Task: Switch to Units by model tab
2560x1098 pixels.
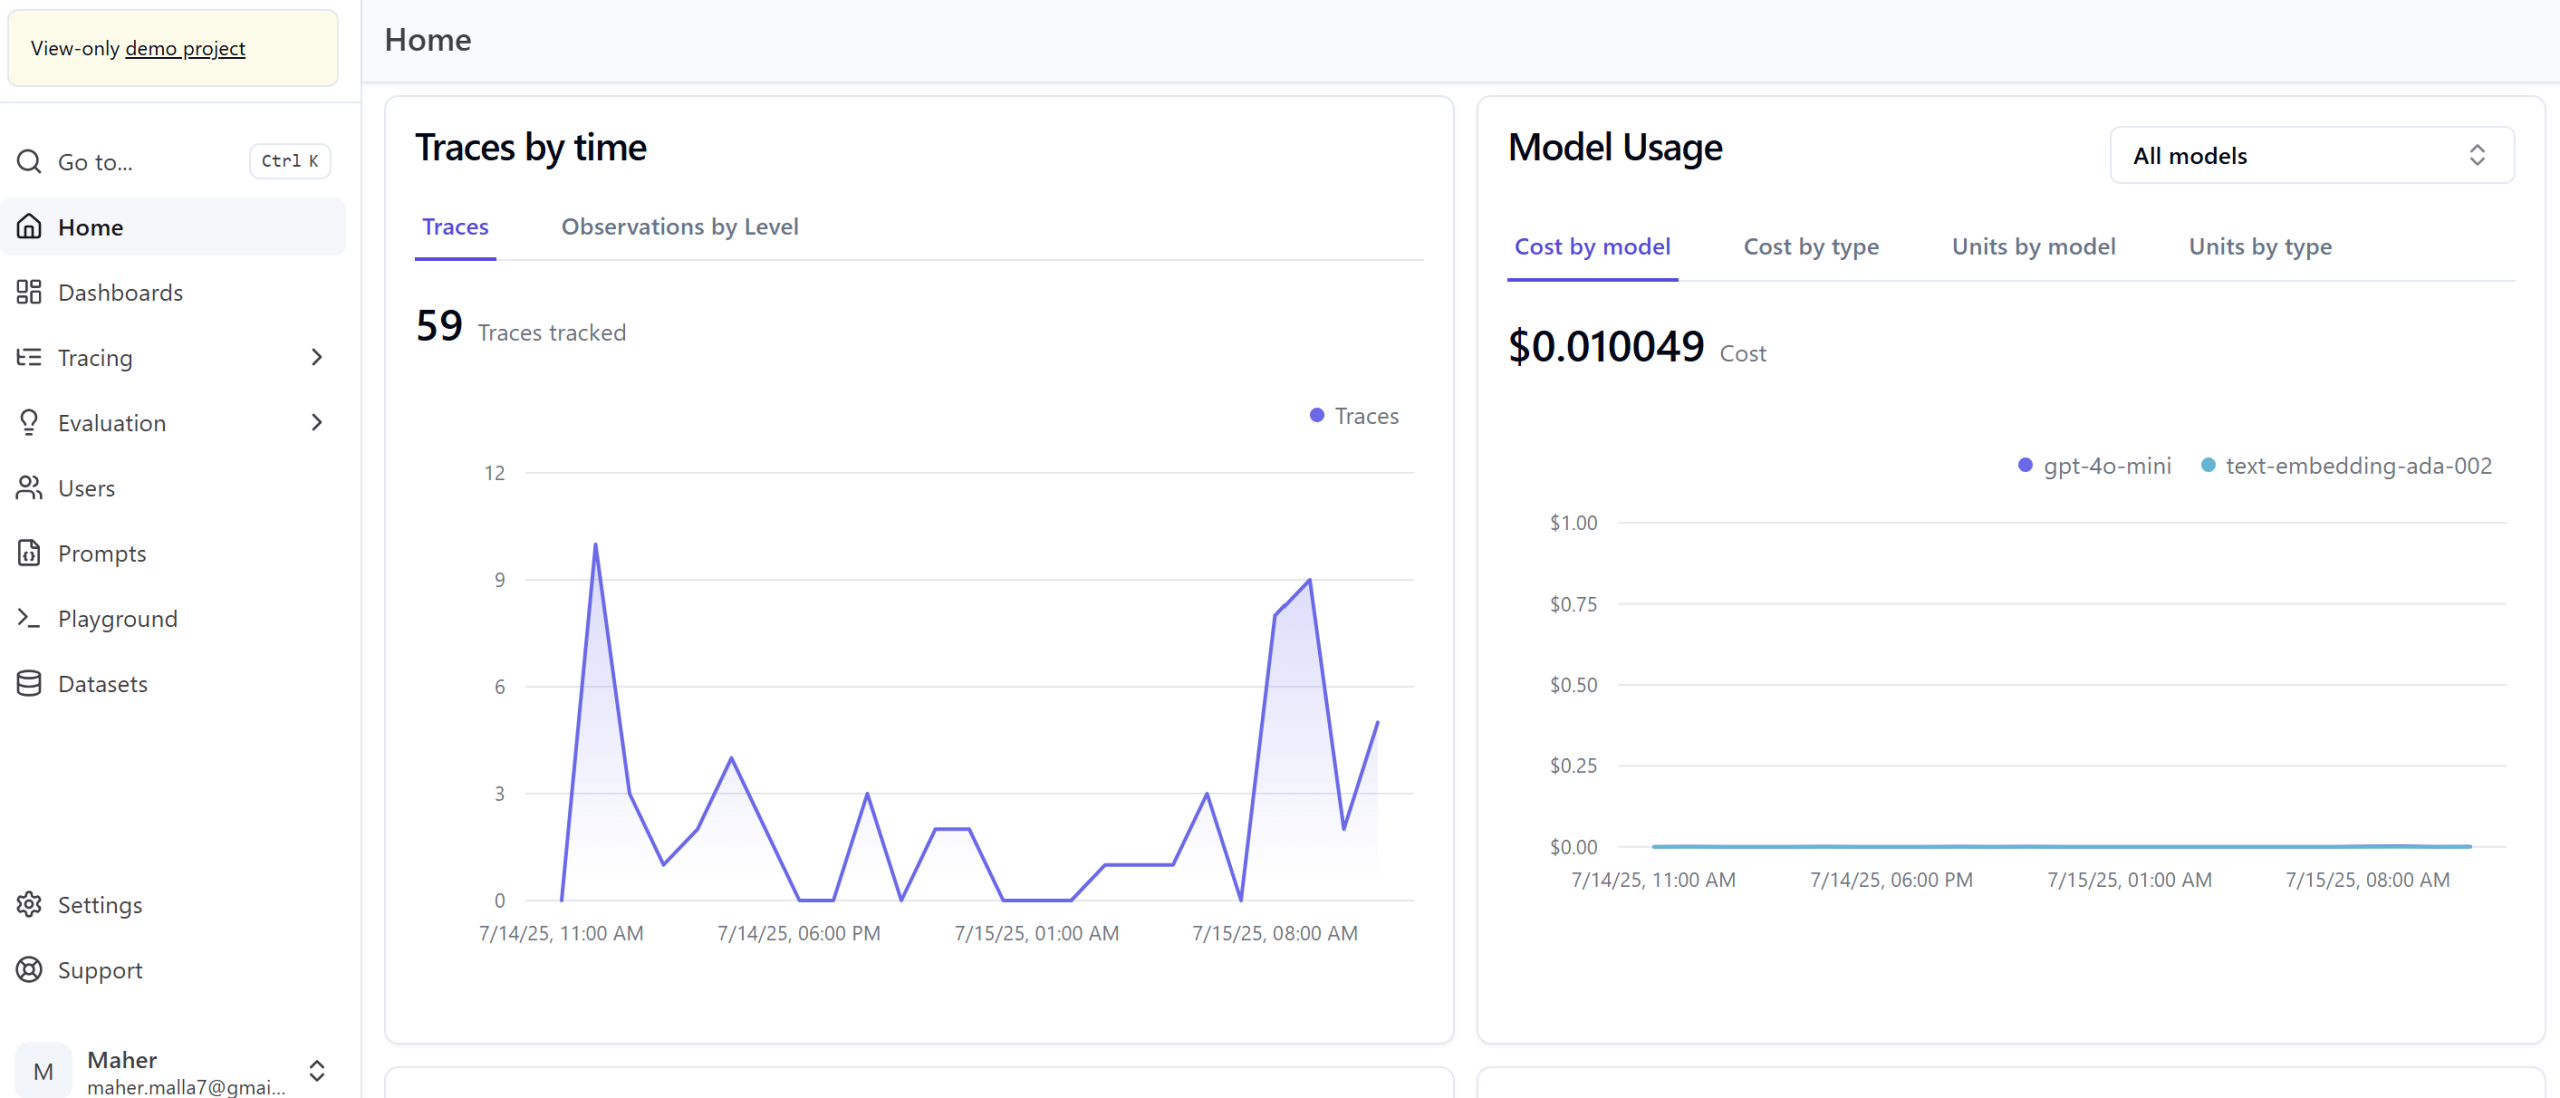Action: 2033,247
